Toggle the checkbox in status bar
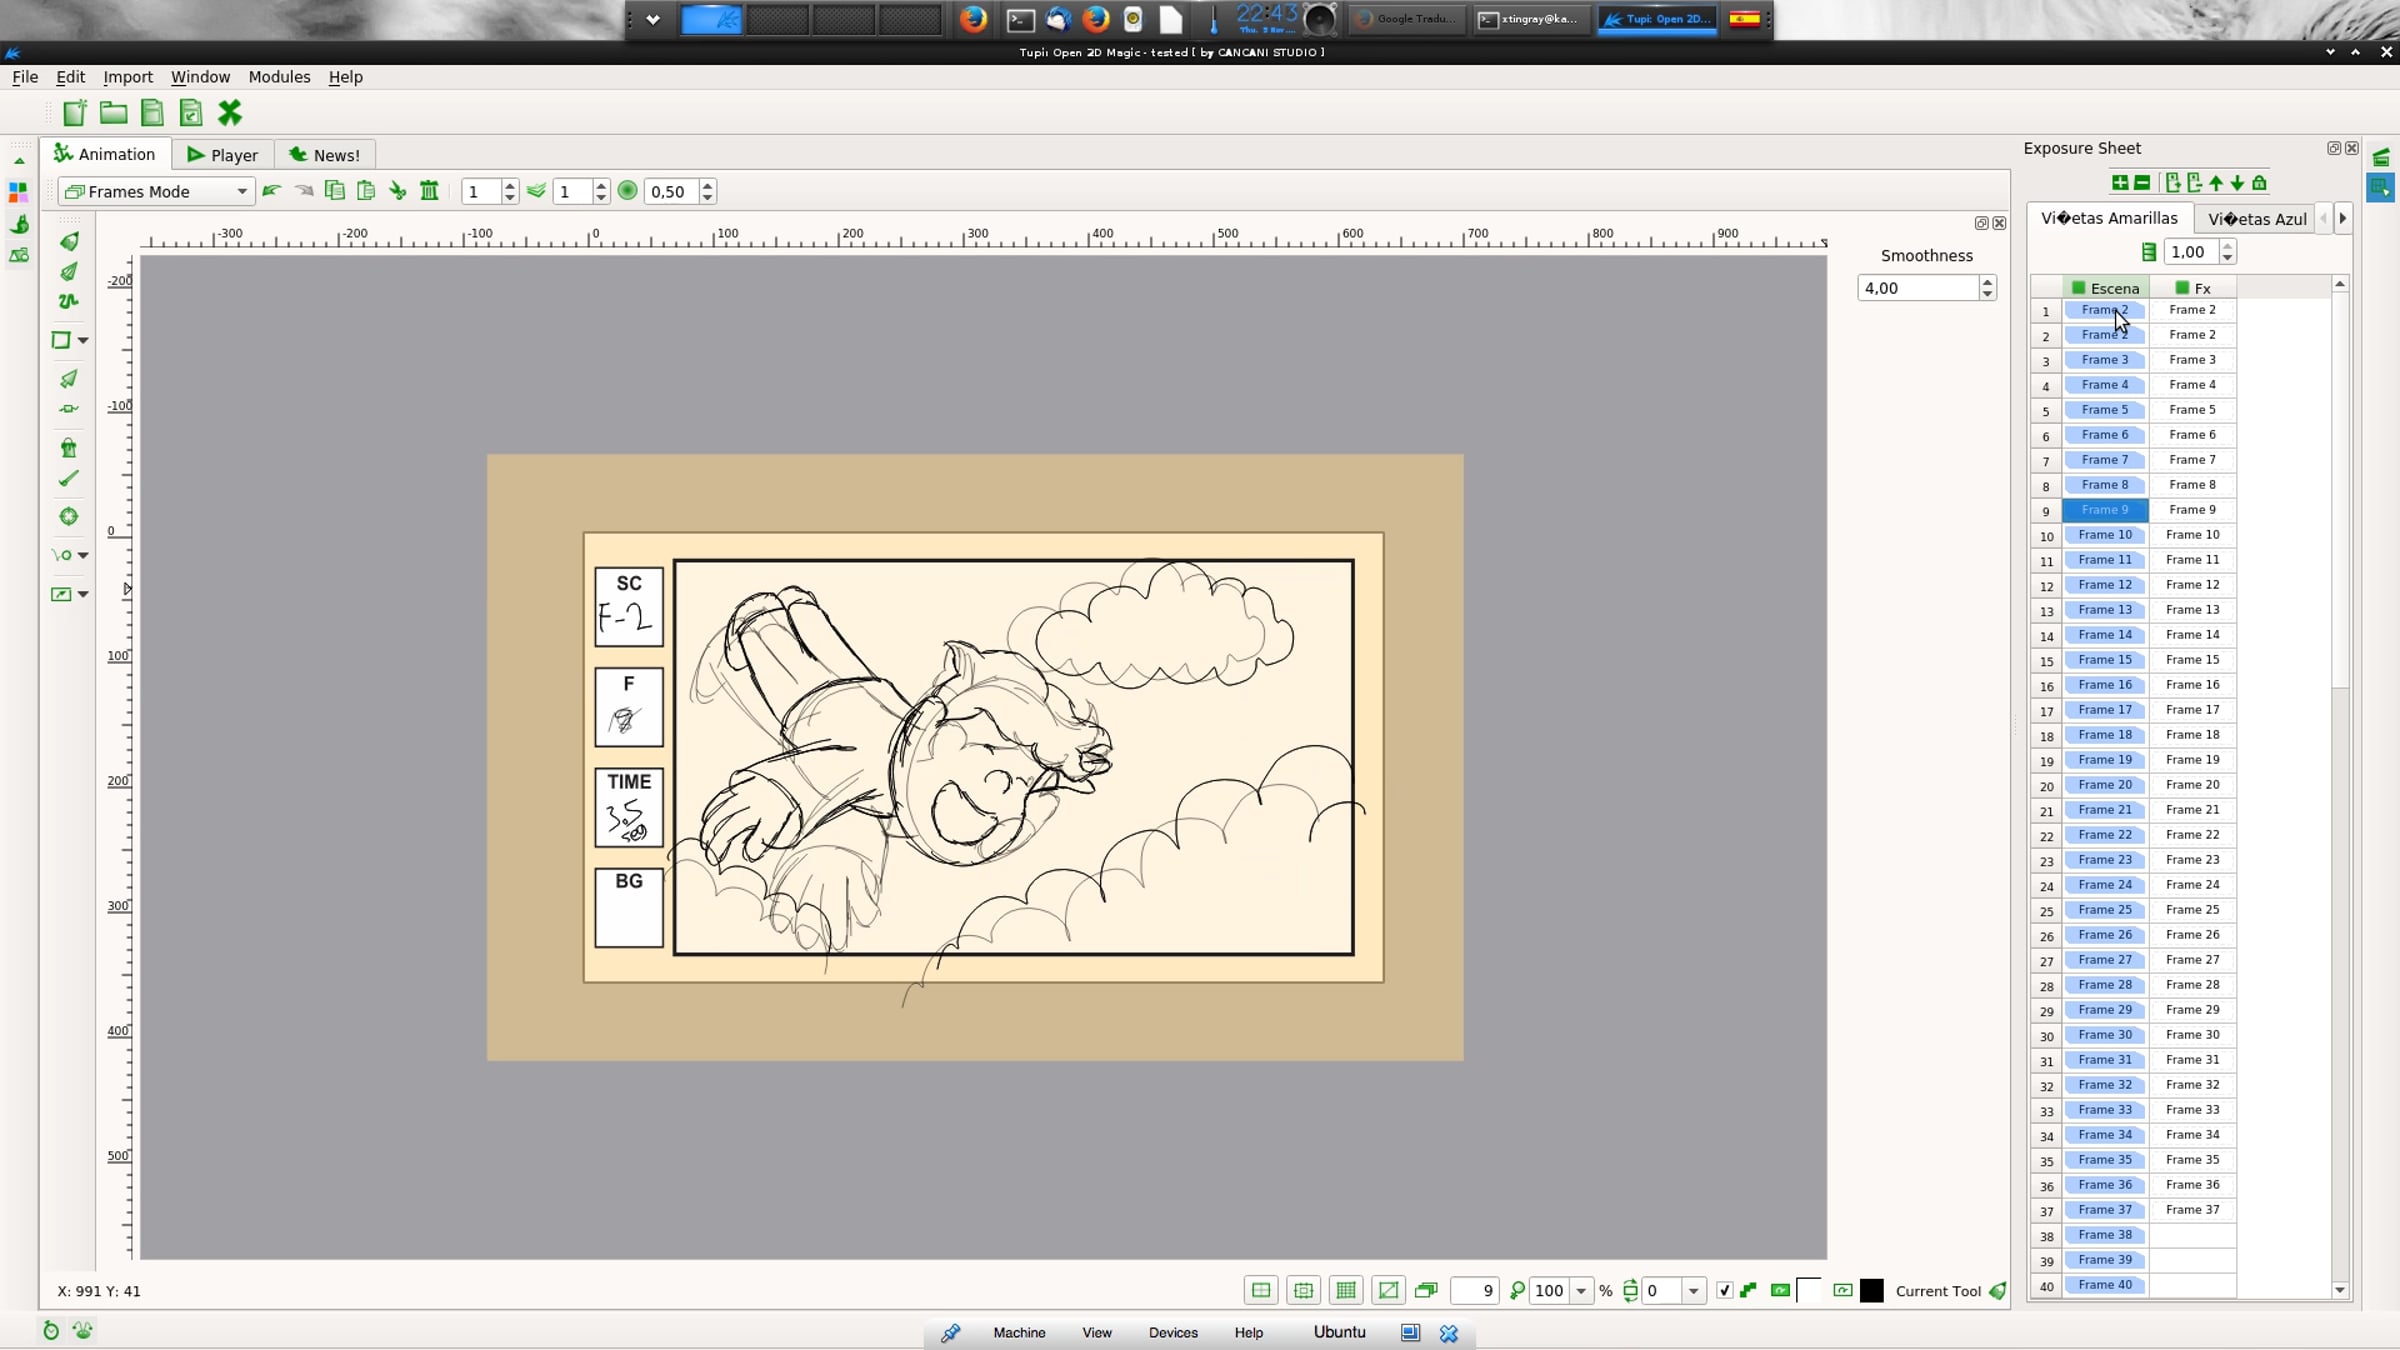 point(1724,1291)
